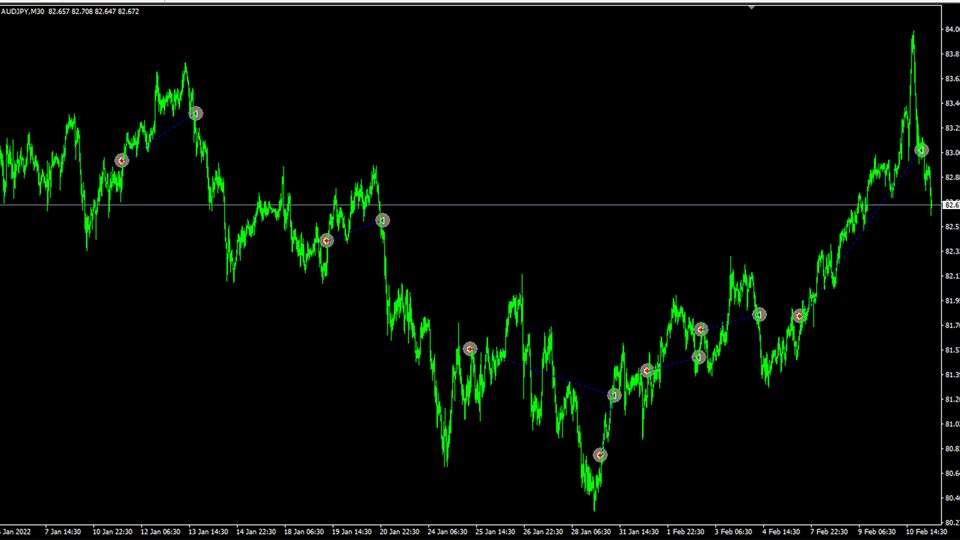
Task: Click the '10 Feb 14:30' time axis label
Action: click(927, 532)
